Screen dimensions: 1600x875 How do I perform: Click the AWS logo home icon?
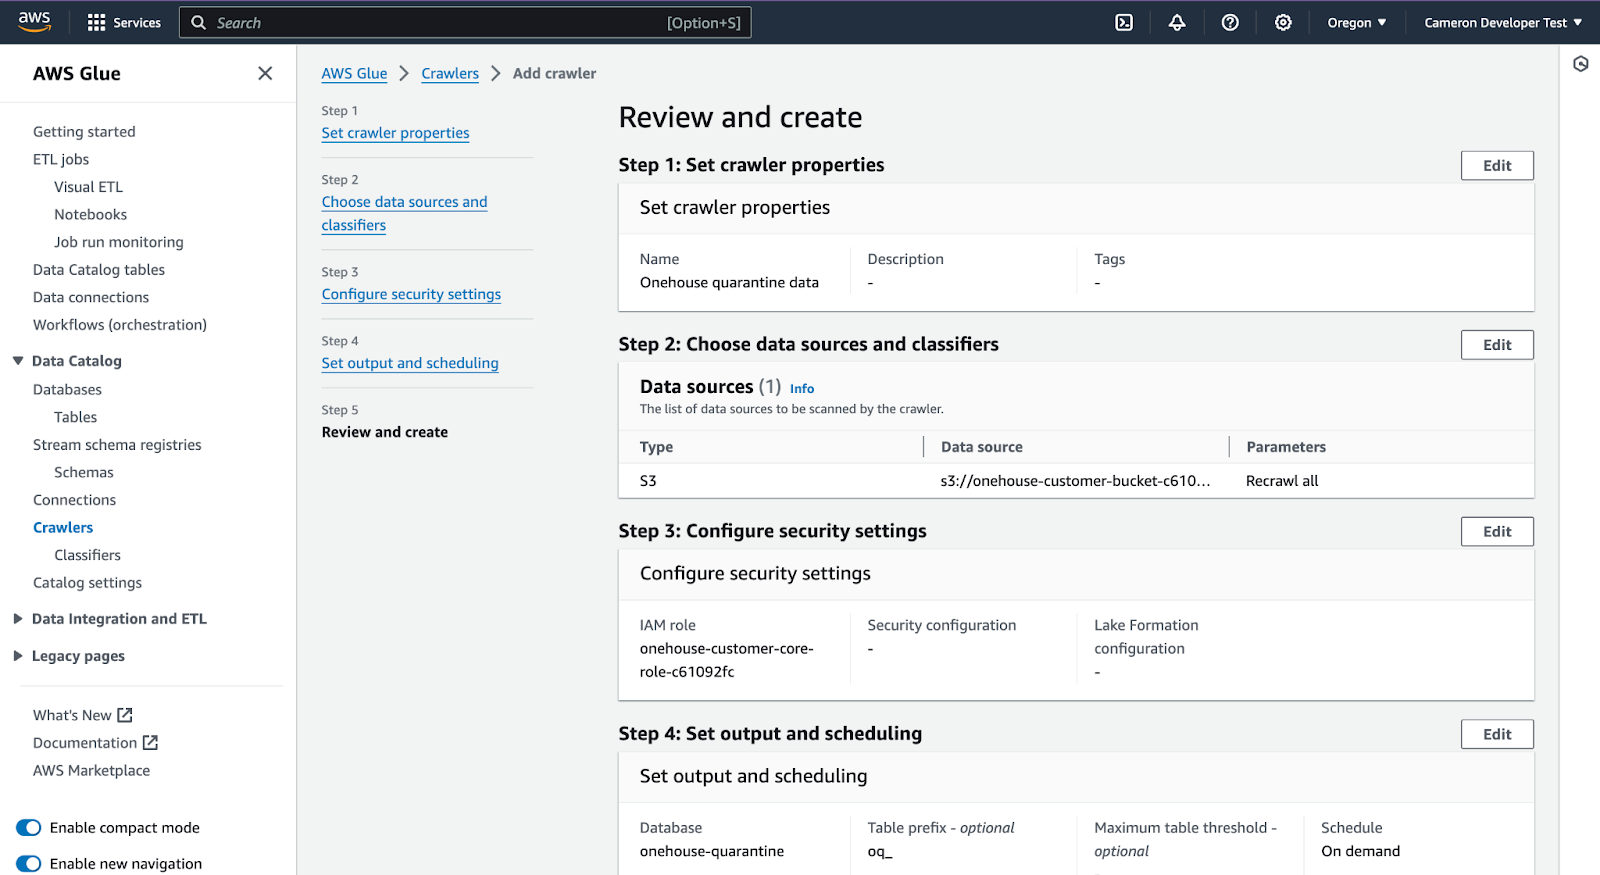[x=34, y=22]
